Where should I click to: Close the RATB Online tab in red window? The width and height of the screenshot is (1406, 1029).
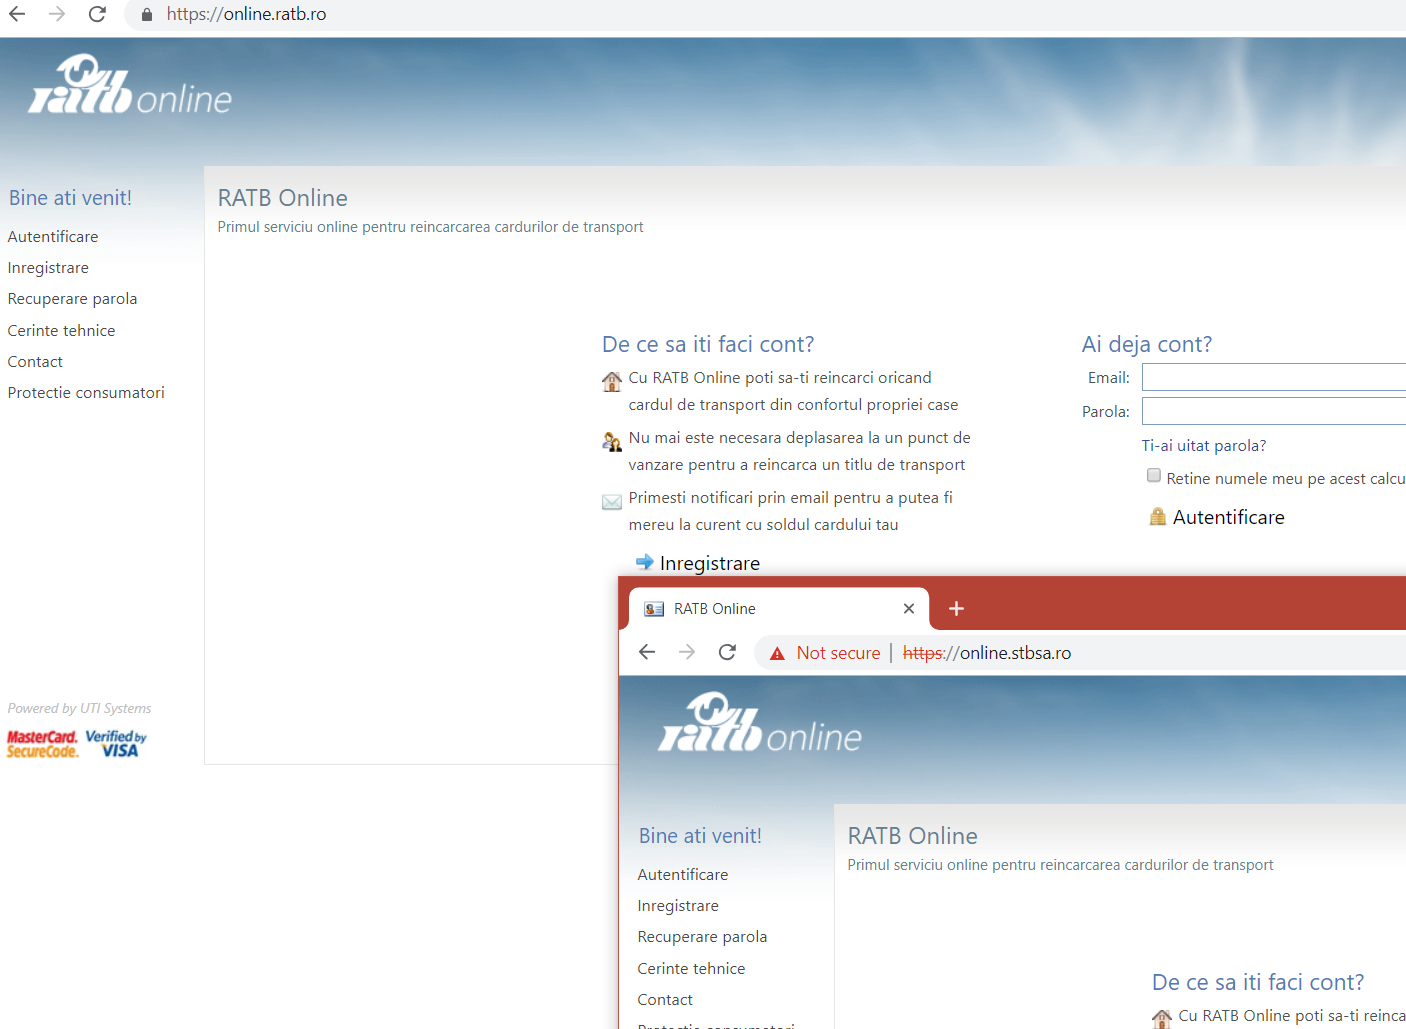909,609
